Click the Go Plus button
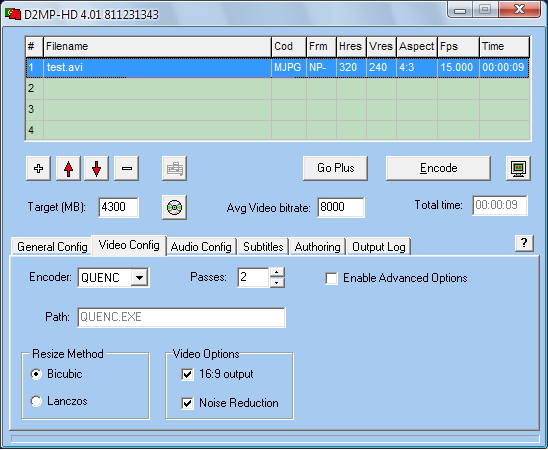 tap(336, 168)
